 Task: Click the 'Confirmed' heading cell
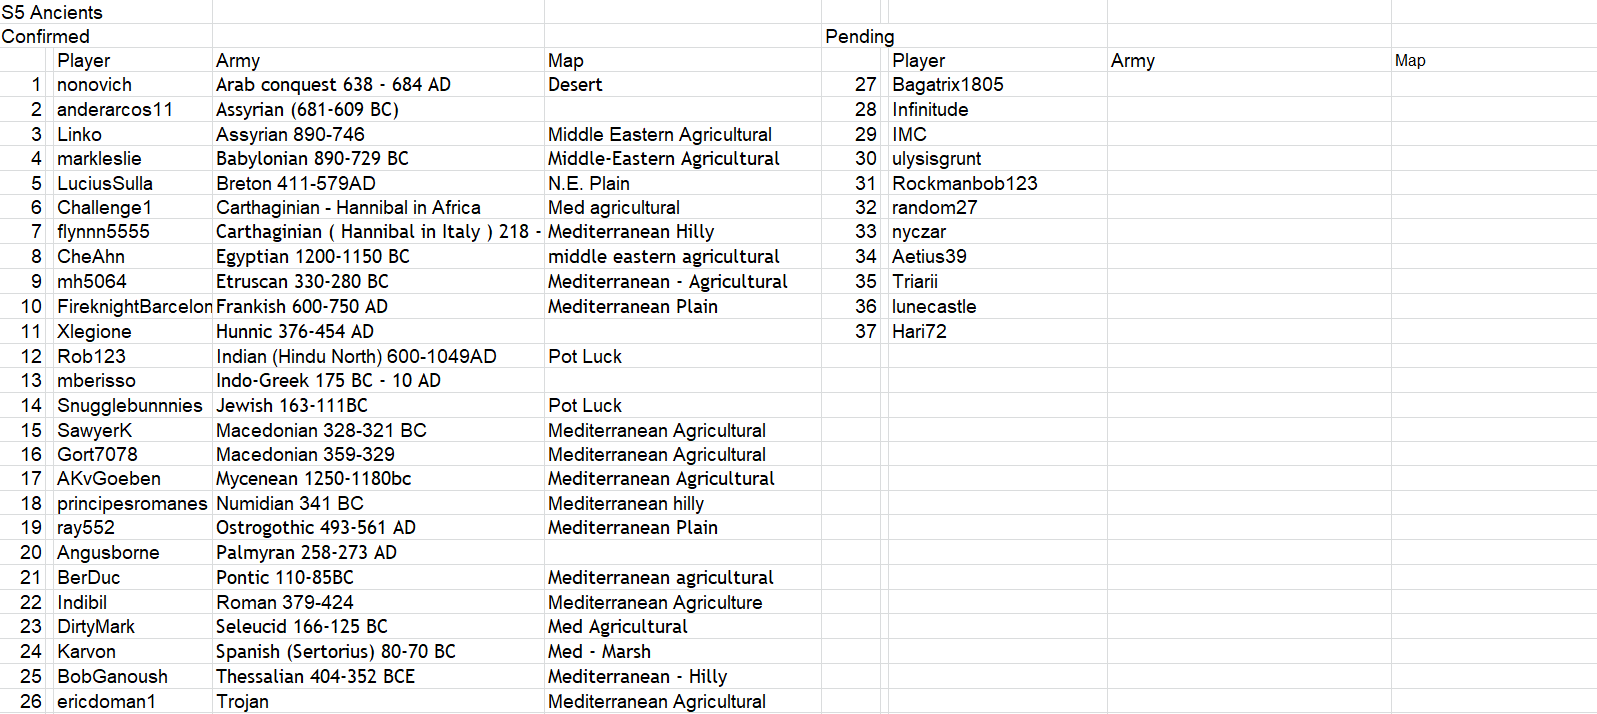[x=46, y=36]
